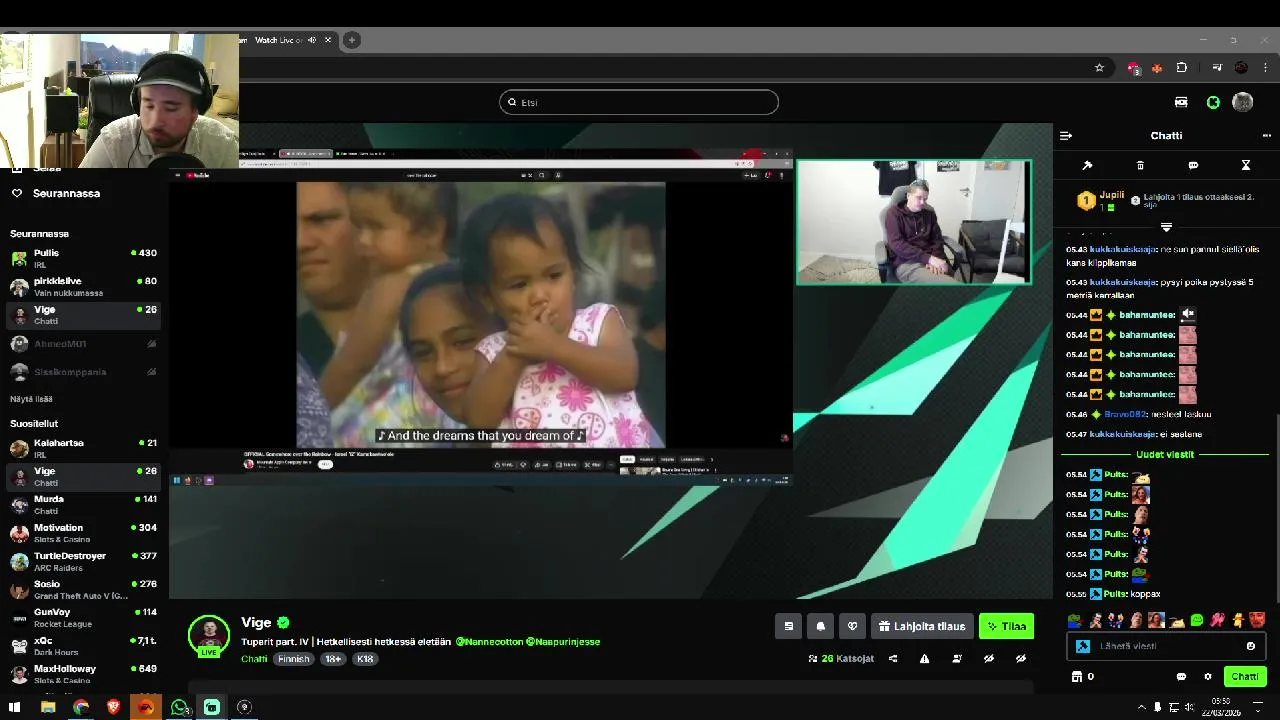Viewport: 1280px width, 720px height.
Task: Open Kick clips icon in top bar
Action: coord(1181,102)
